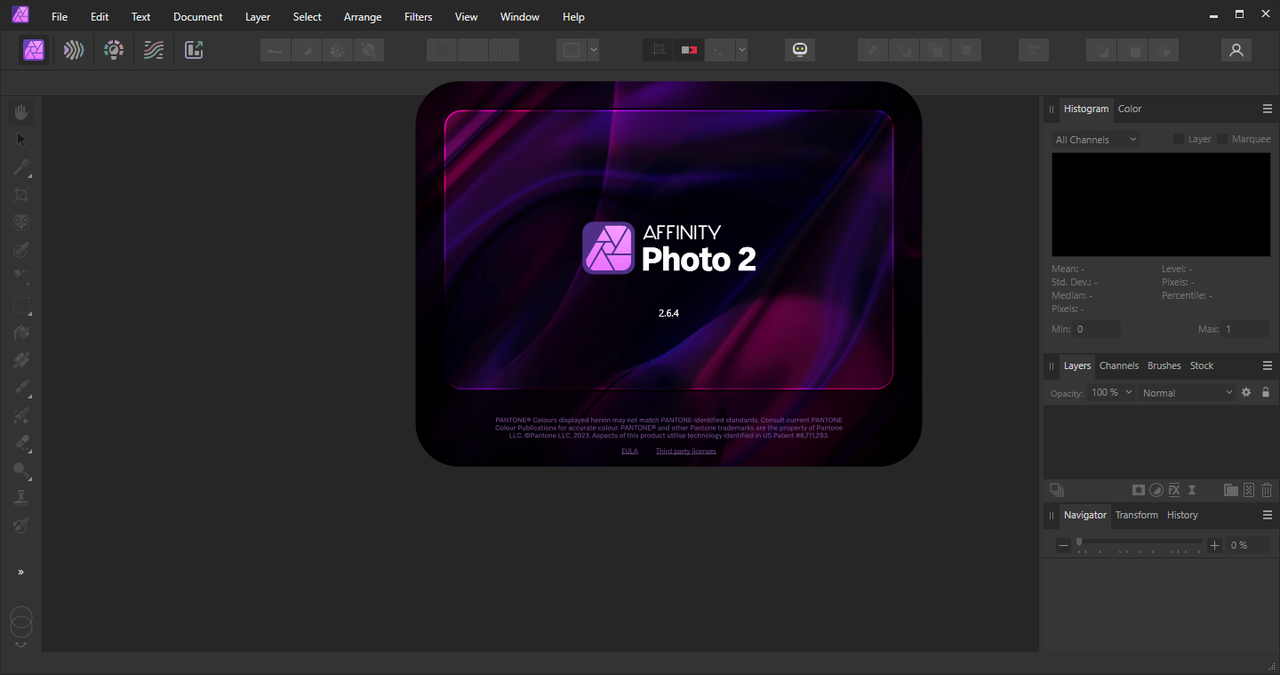
Task: Select the Crop tool
Action: (21, 195)
